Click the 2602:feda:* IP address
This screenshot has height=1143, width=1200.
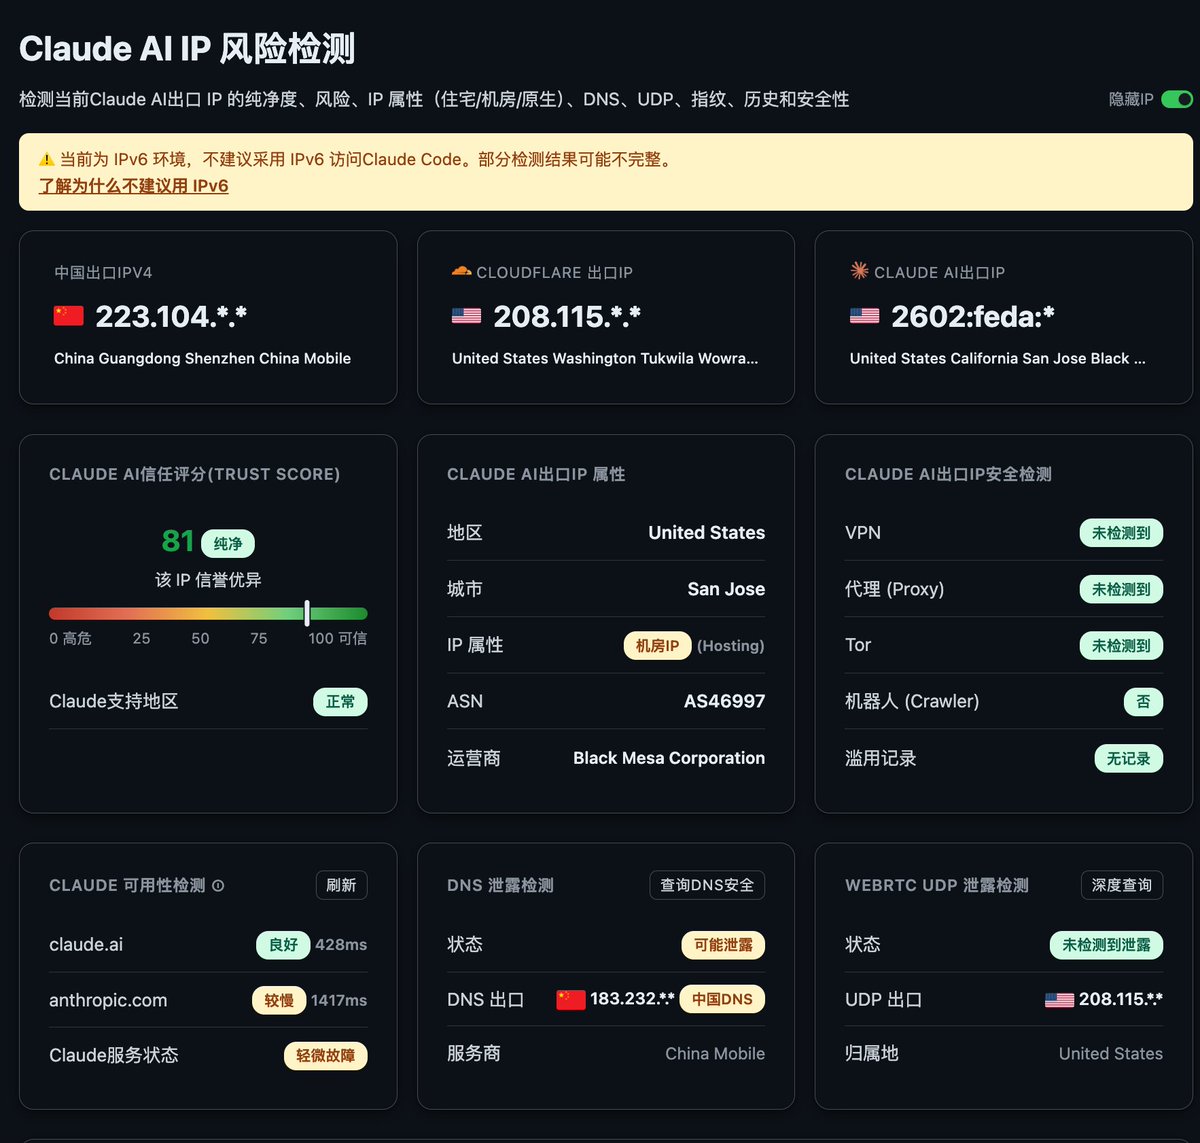(973, 316)
